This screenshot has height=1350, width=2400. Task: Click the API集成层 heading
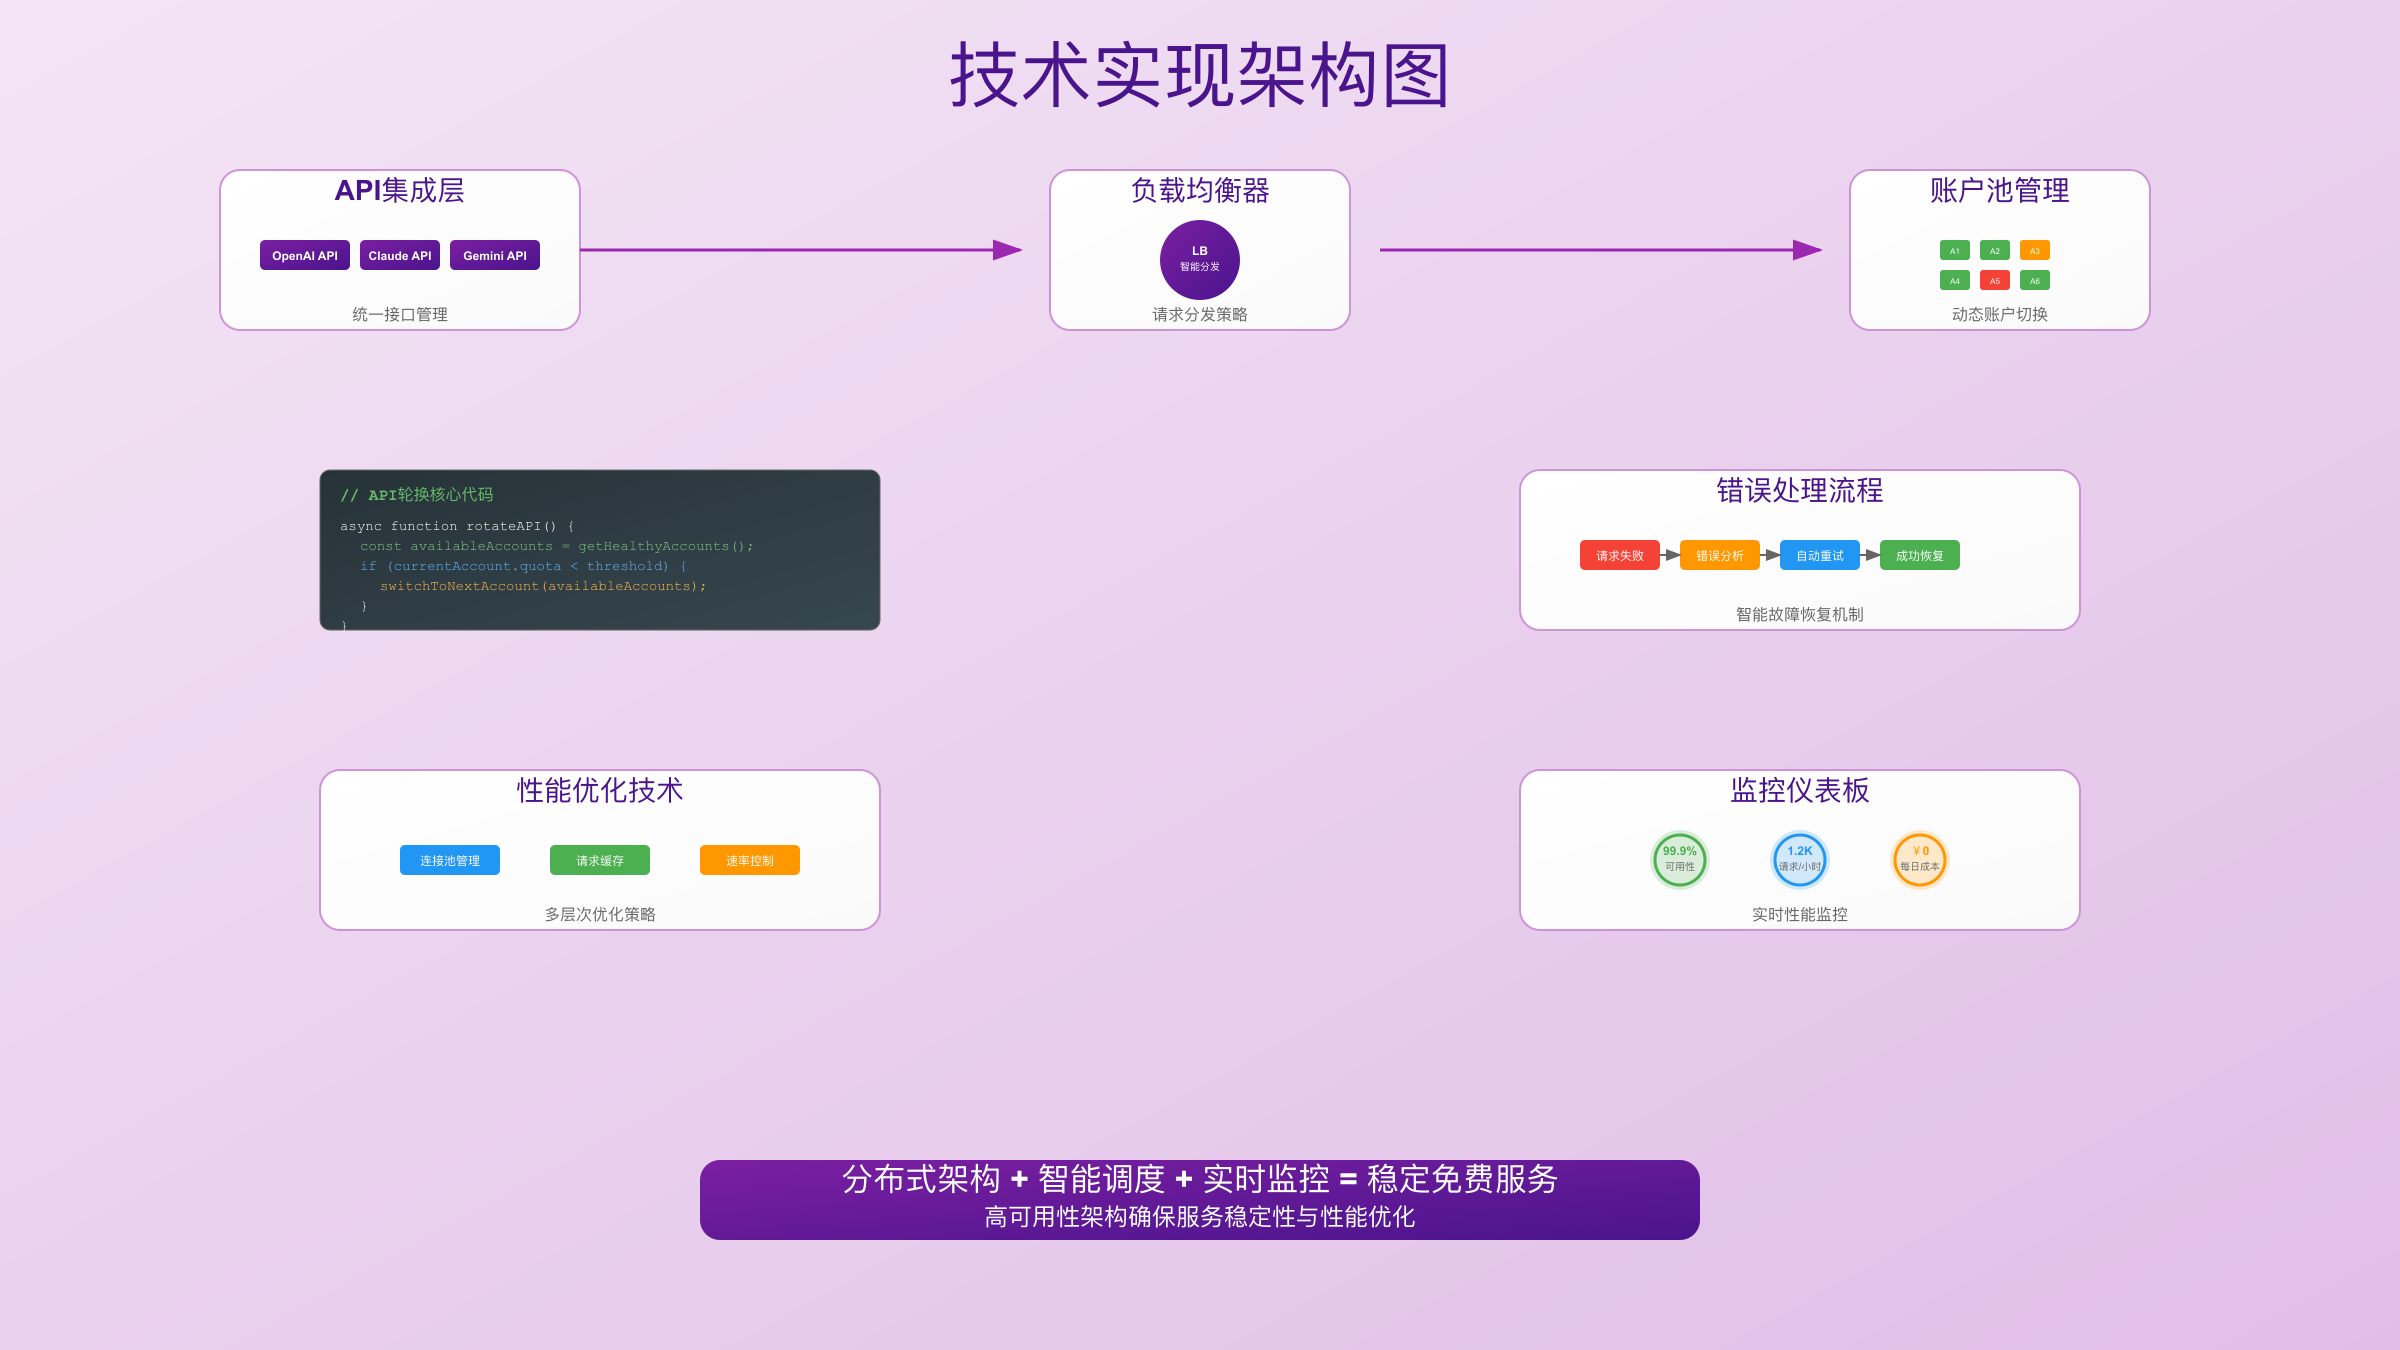400,190
